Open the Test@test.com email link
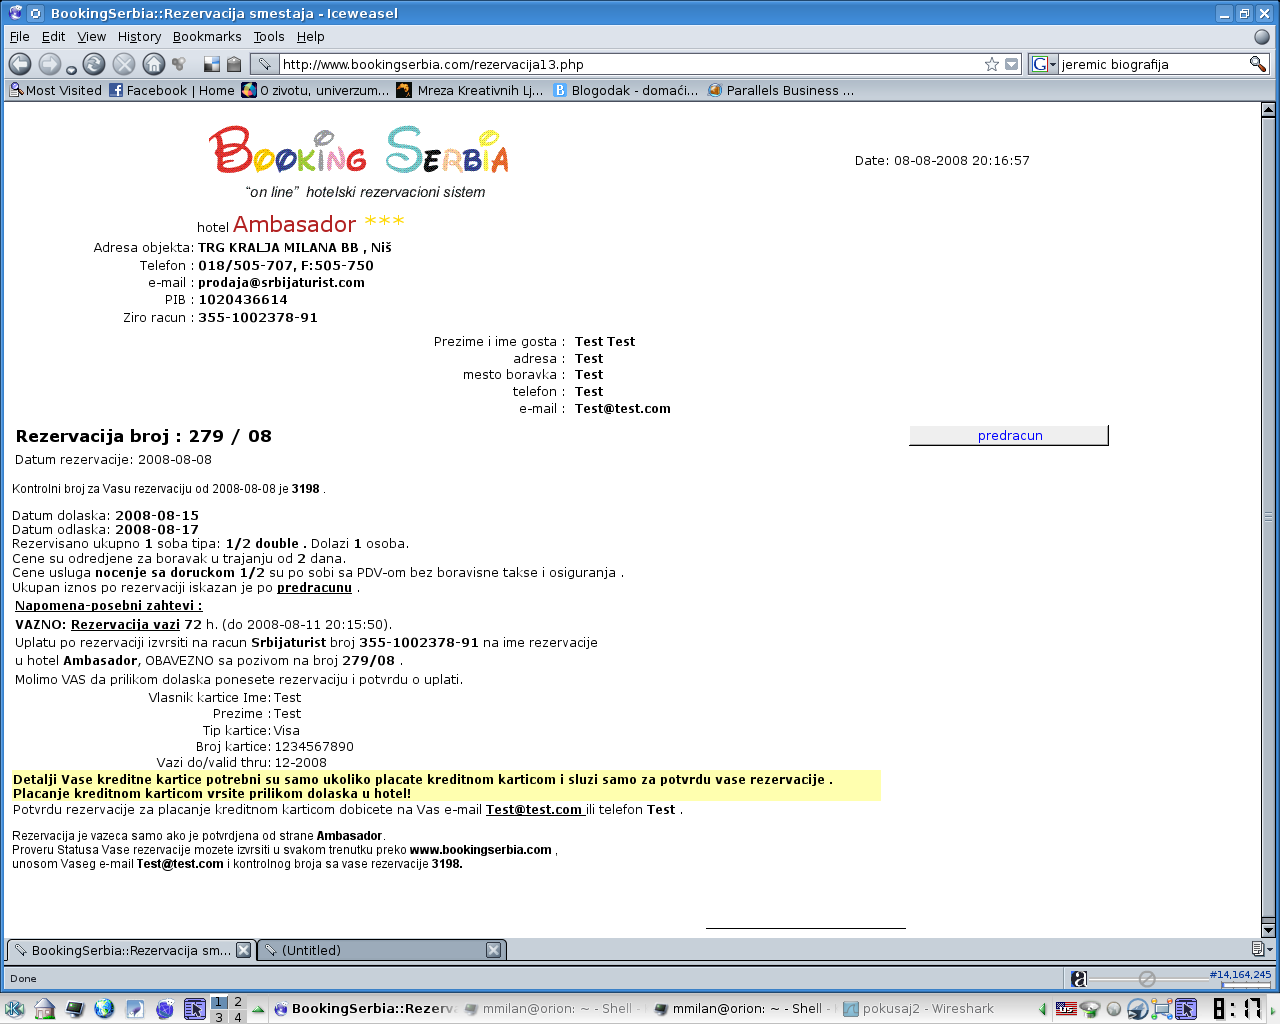Viewport: 1280px width, 1024px height. click(x=534, y=810)
